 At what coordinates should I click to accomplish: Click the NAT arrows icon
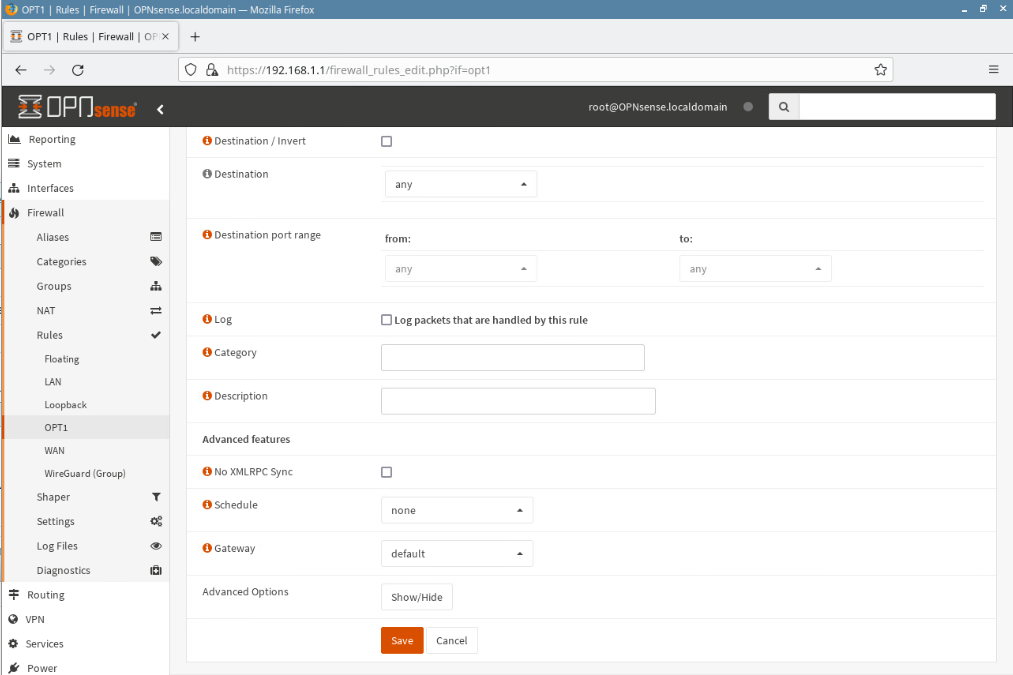click(156, 311)
